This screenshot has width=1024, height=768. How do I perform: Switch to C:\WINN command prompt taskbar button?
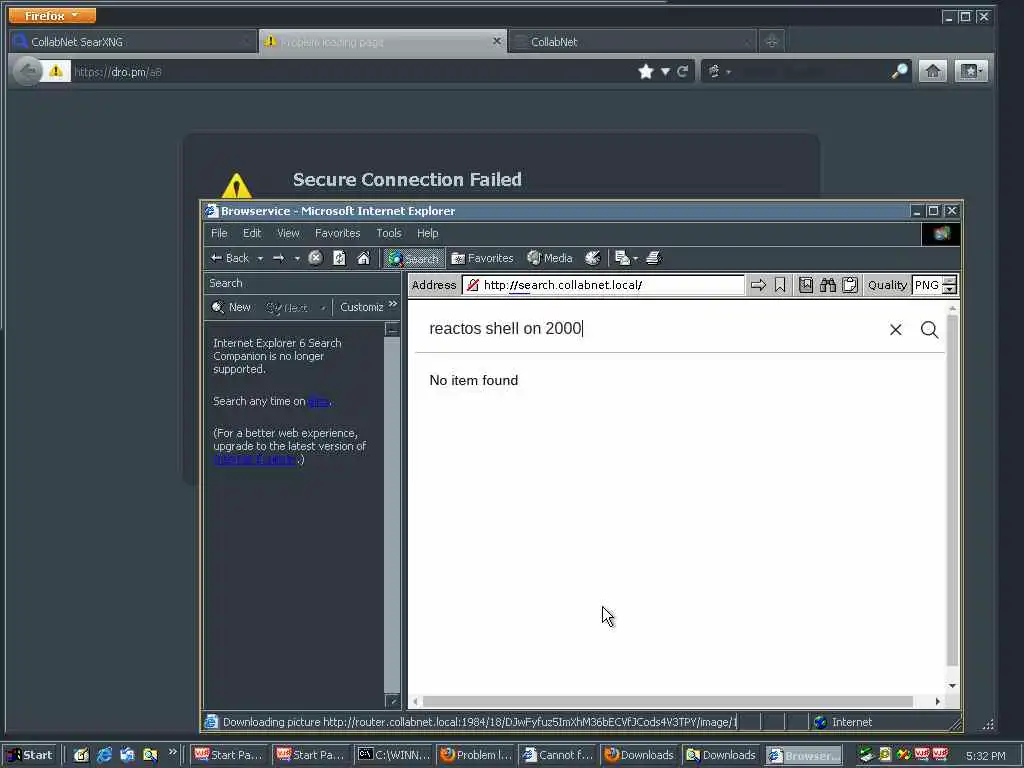click(394, 755)
